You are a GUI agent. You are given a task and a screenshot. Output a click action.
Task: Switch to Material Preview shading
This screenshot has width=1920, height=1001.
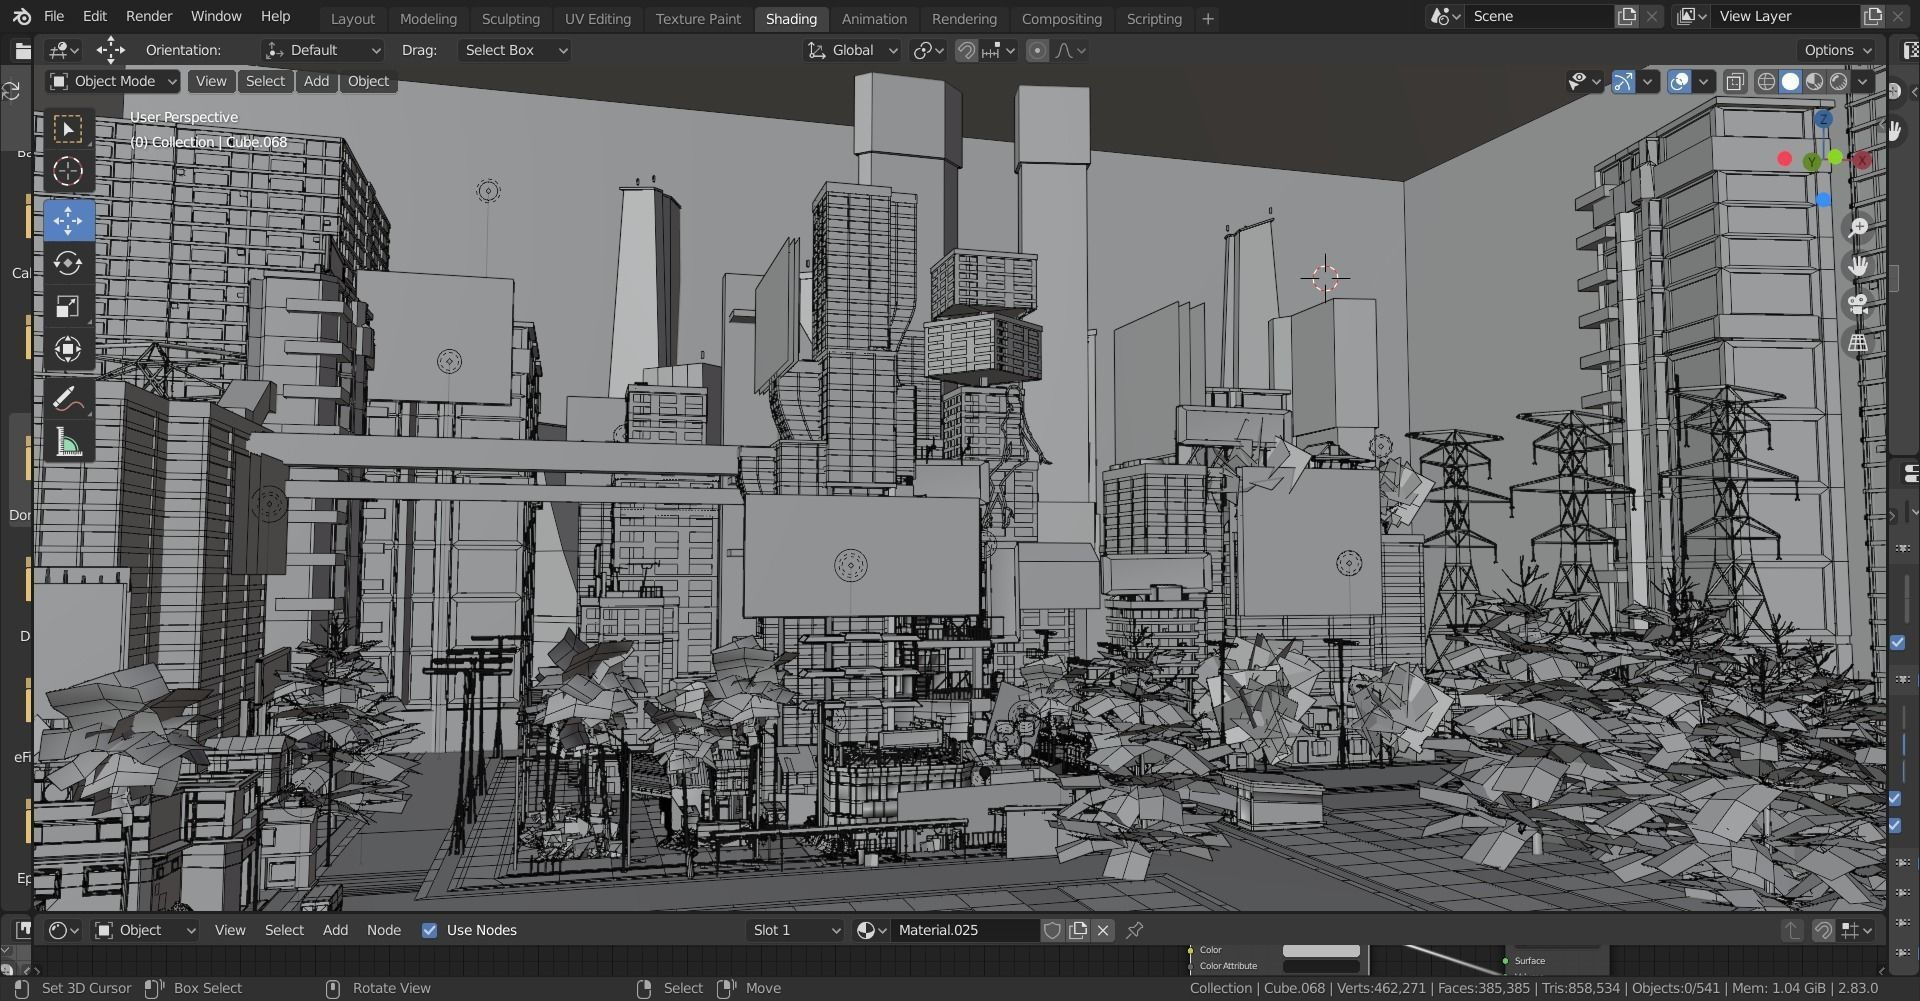click(1814, 82)
